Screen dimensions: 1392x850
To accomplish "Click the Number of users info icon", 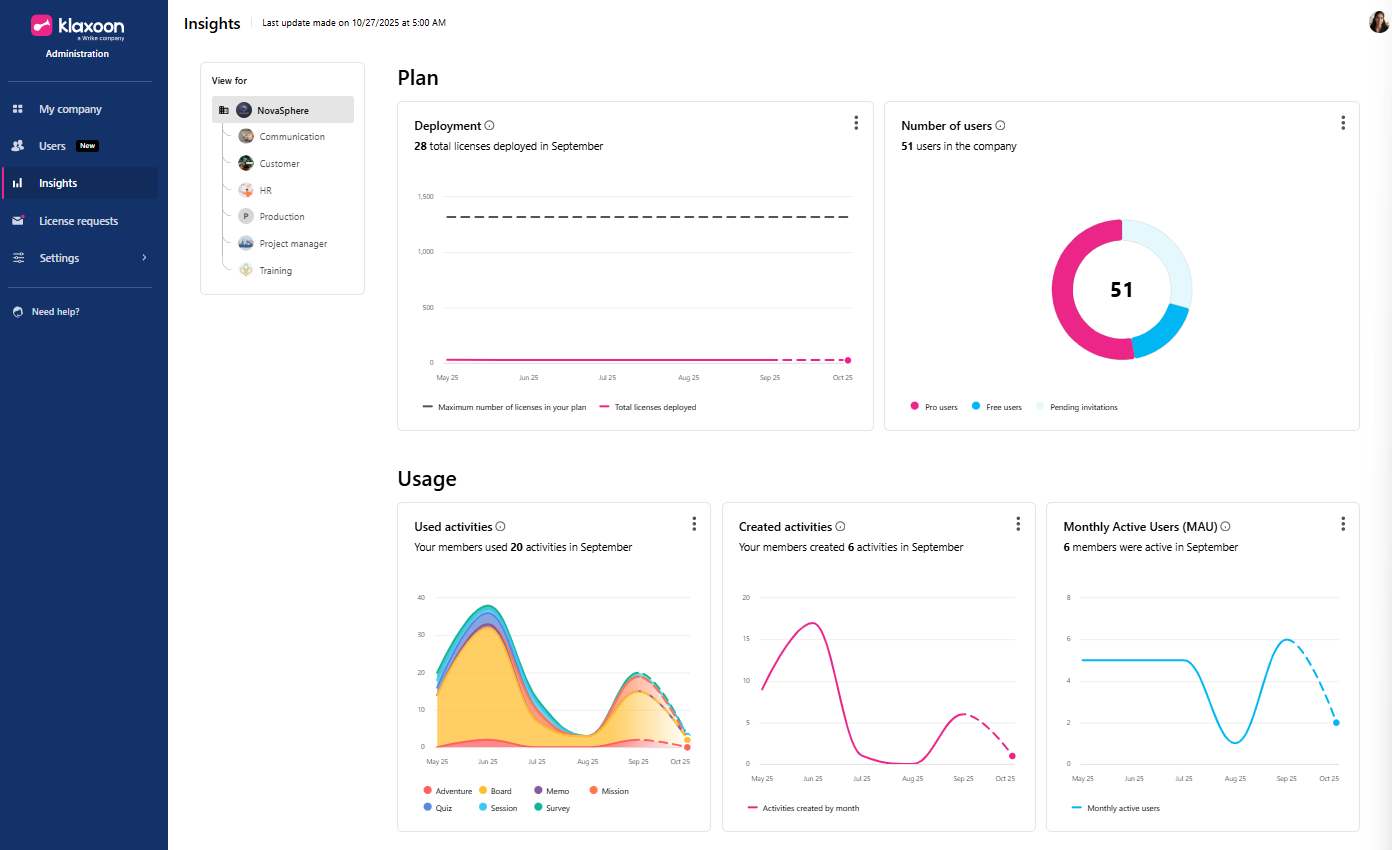I will 1000,126.
